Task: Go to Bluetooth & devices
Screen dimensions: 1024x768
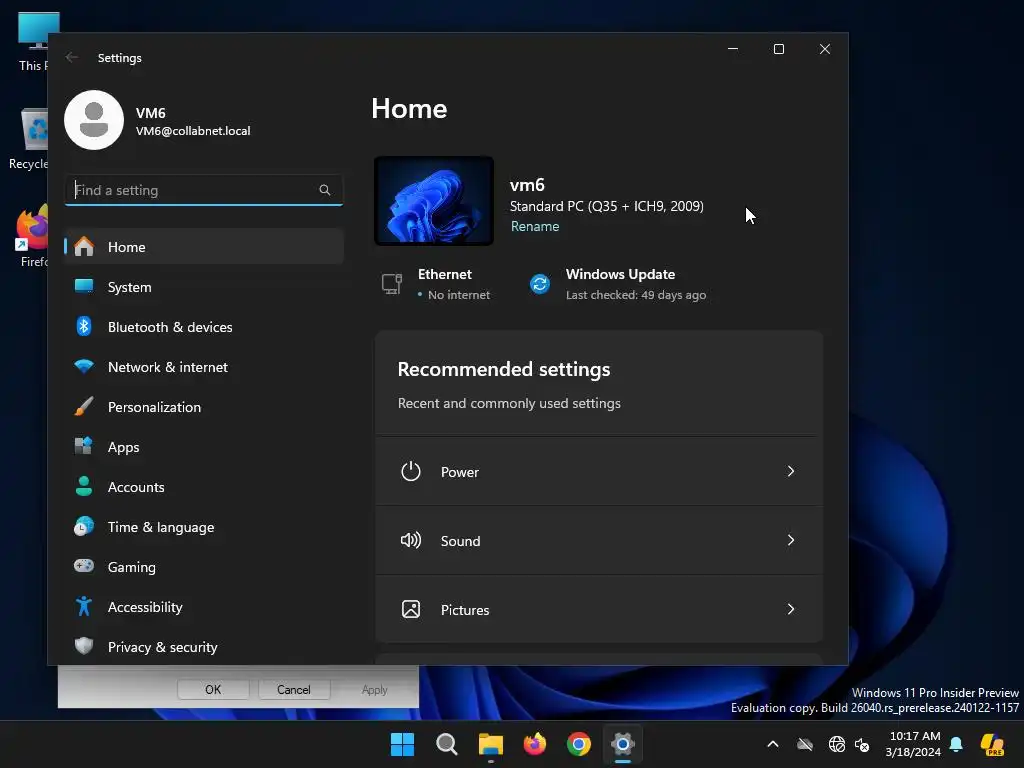Action: (204, 327)
